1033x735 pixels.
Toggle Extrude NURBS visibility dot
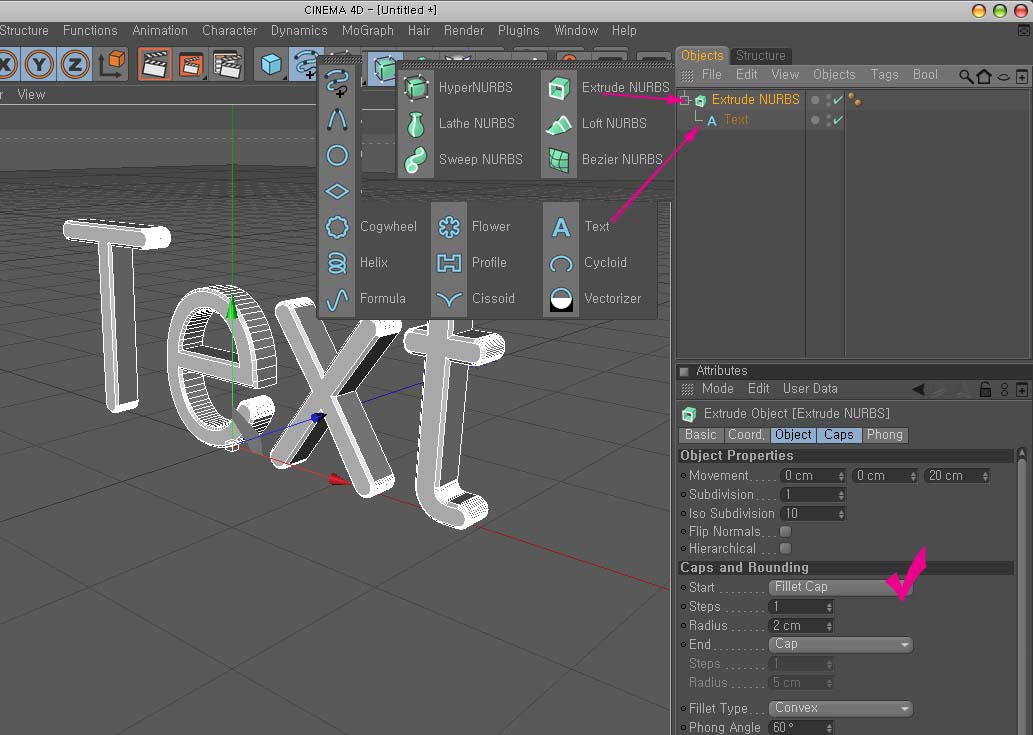pos(816,100)
